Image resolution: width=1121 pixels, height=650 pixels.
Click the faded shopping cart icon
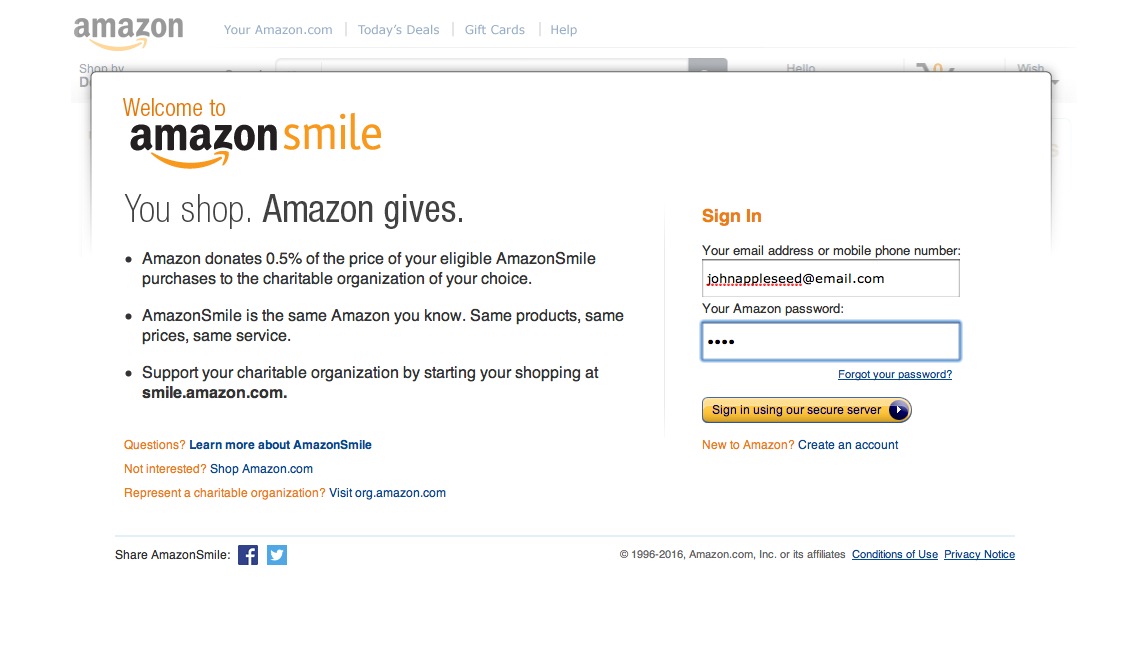click(x=934, y=68)
